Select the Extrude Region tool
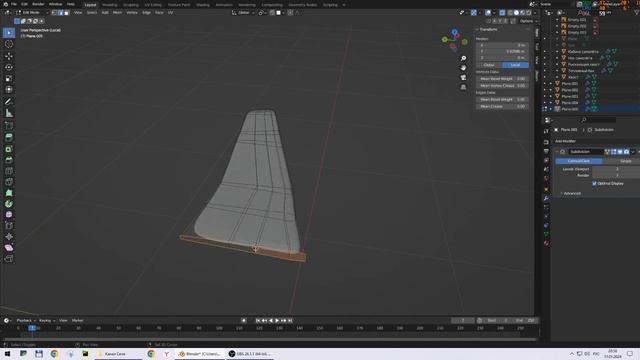 click(9, 138)
